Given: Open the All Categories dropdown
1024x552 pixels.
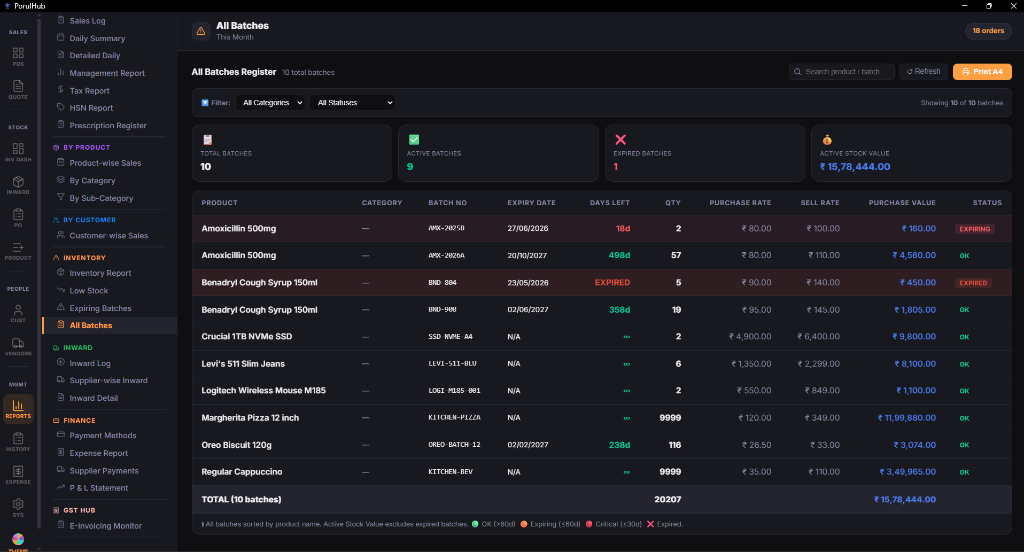Looking at the screenshot, I should tap(270, 103).
